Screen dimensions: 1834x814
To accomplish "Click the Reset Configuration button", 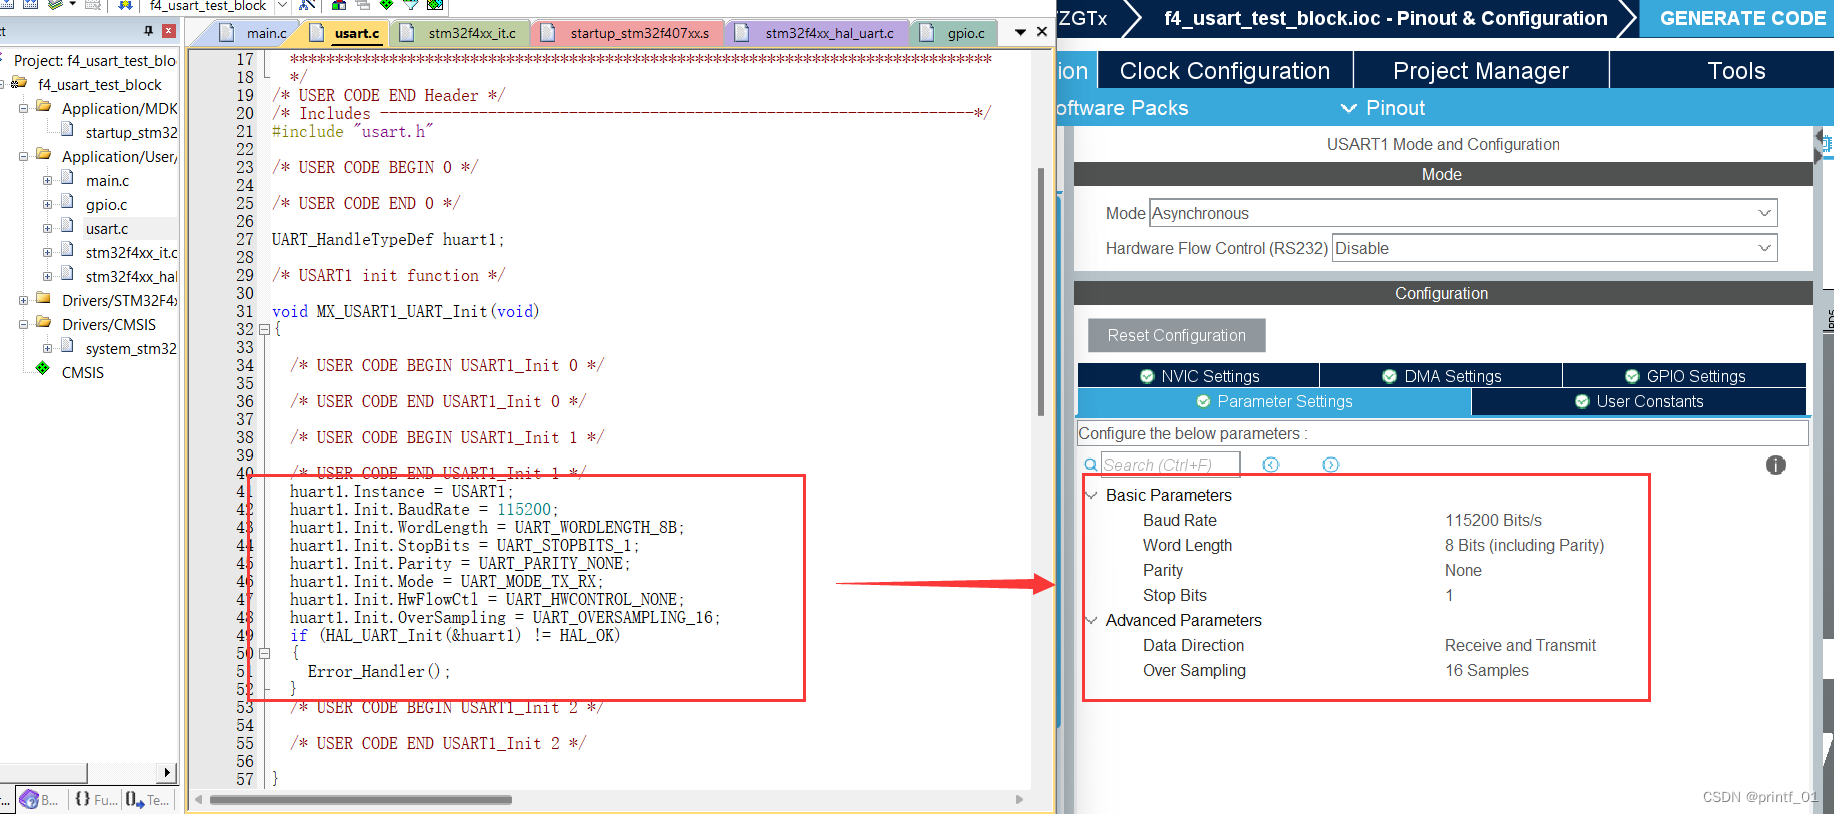I will click(x=1176, y=335).
